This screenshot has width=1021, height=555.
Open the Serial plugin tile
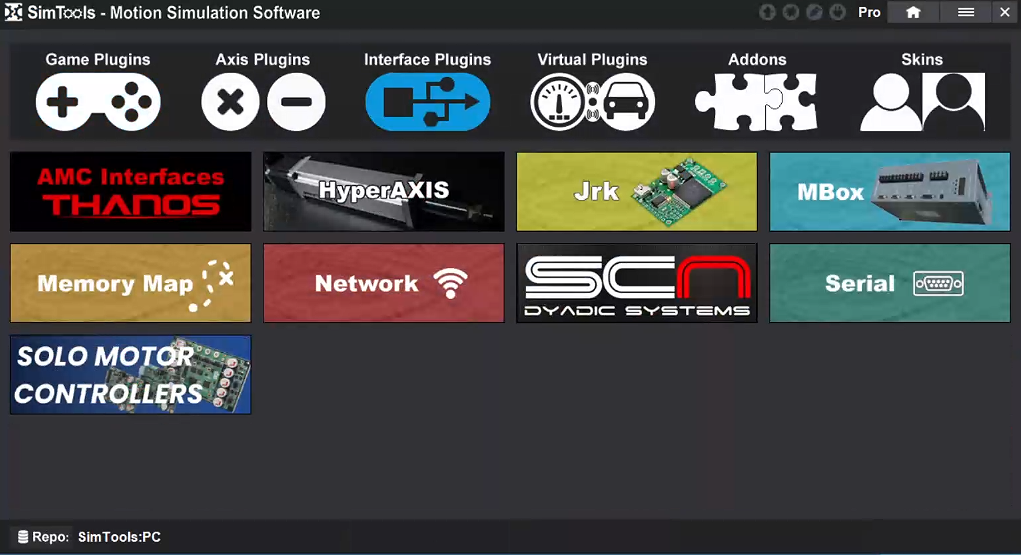[889, 283]
